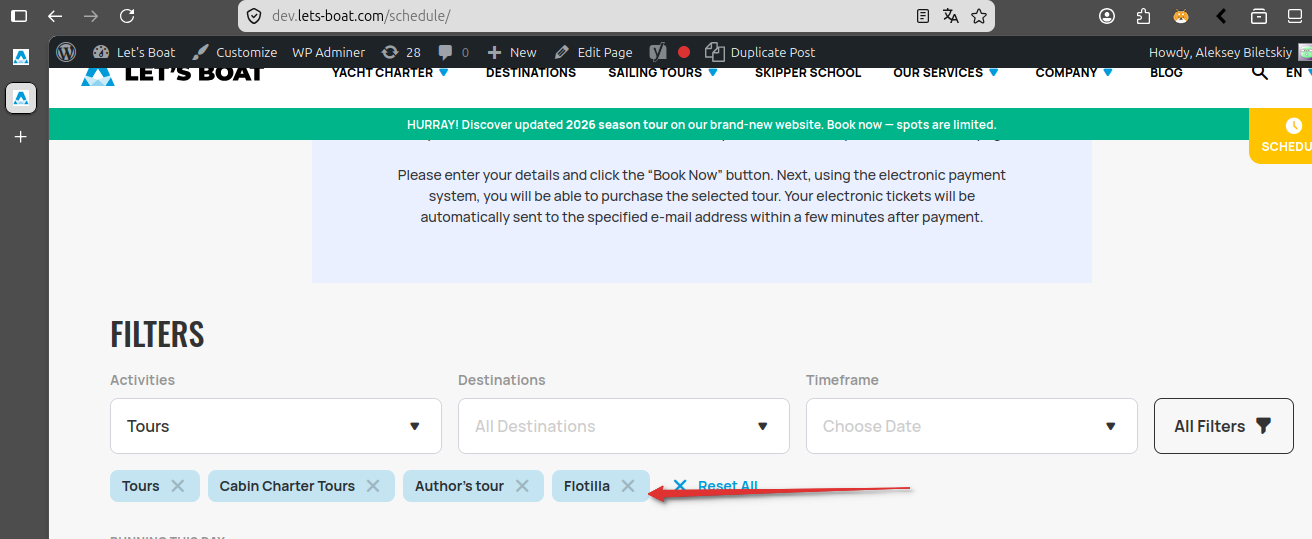
Task: Open the Skipper School menu item
Action: (x=808, y=73)
